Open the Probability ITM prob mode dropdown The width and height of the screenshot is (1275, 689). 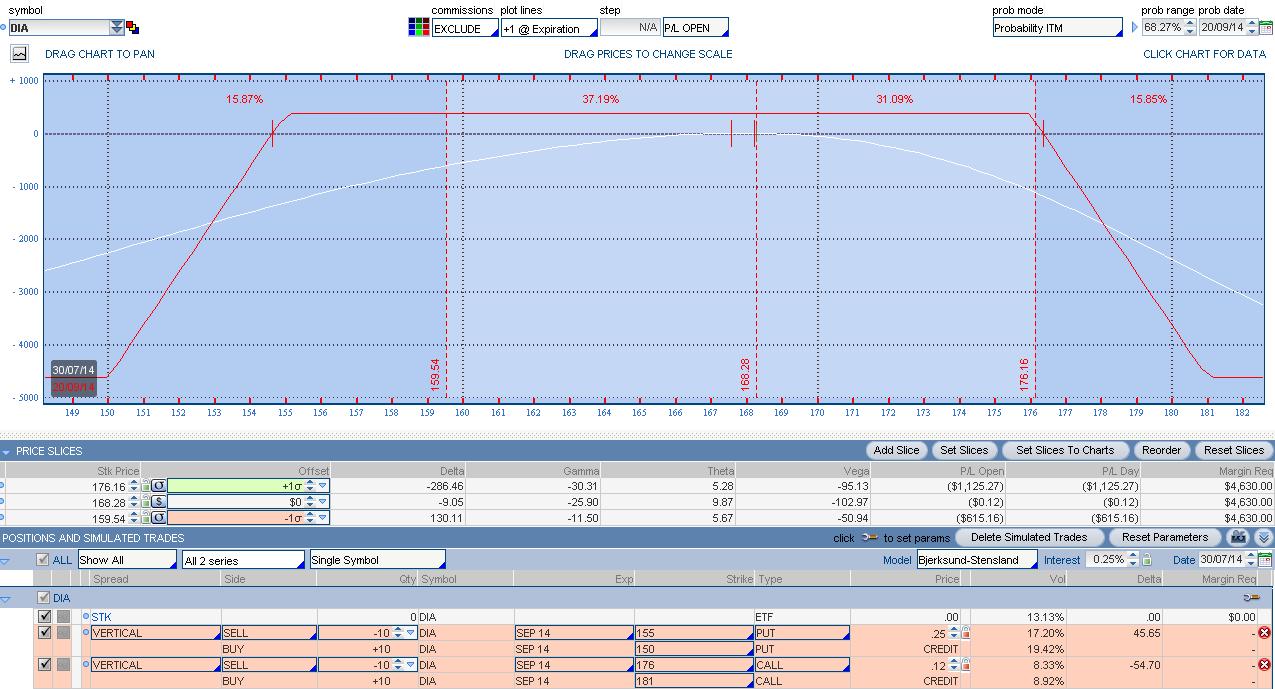(1057, 28)
